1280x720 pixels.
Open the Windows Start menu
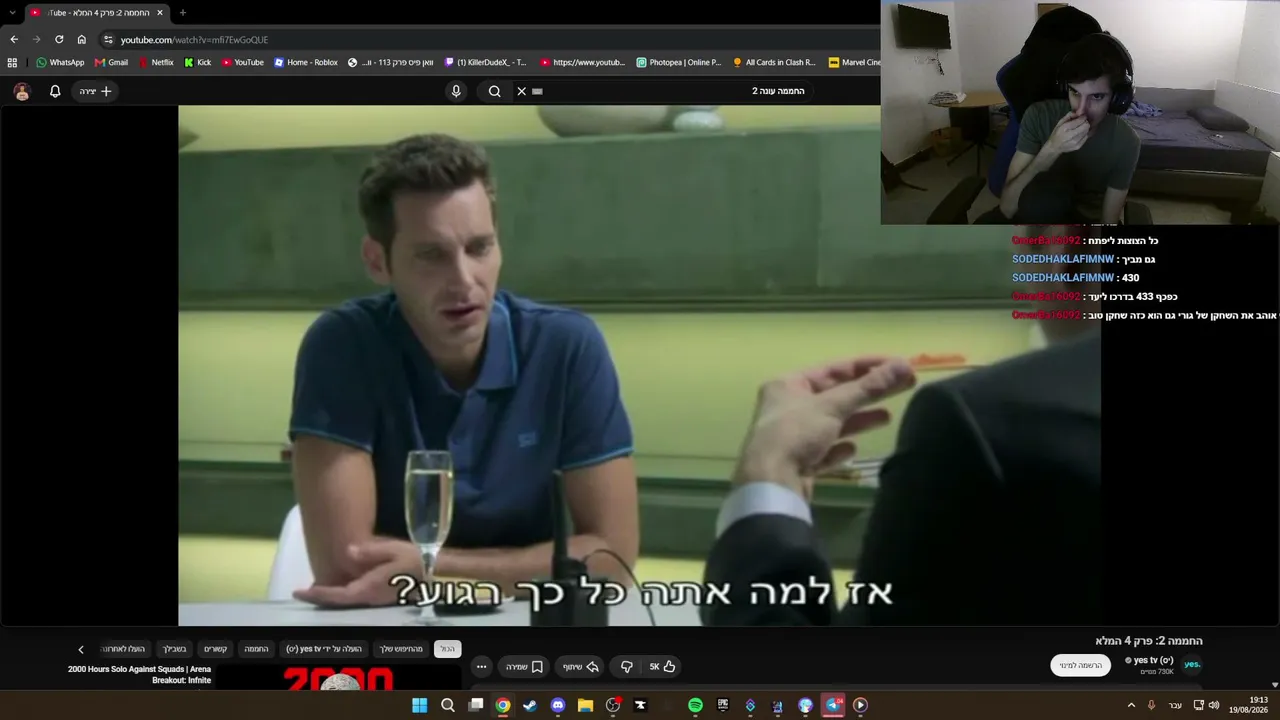click(x=420, y=705)
